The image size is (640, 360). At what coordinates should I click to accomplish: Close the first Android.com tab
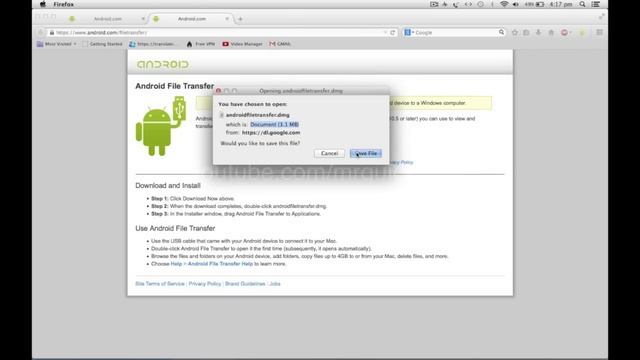coord(143,19)
